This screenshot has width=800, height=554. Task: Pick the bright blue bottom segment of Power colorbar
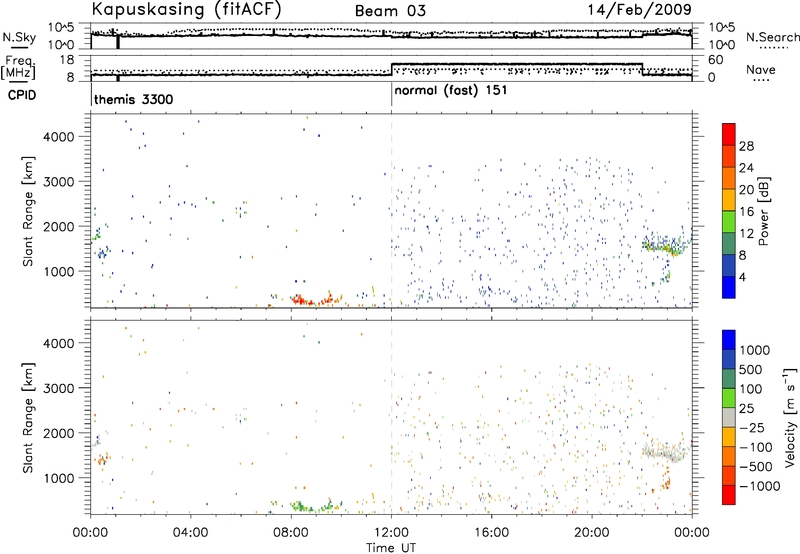point(729,287)
